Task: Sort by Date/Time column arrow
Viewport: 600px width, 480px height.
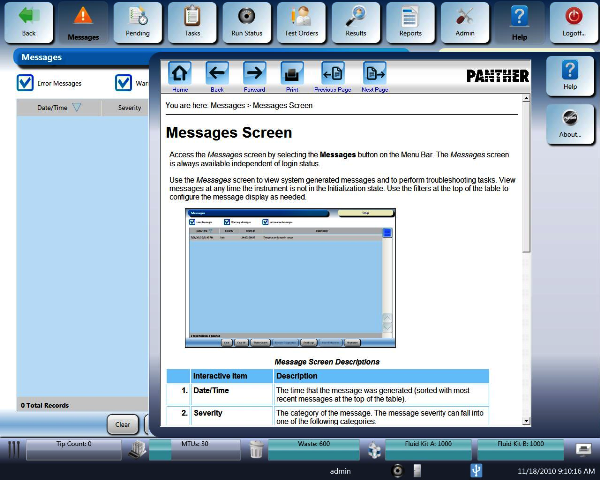Action: click(x=76, y=106)
